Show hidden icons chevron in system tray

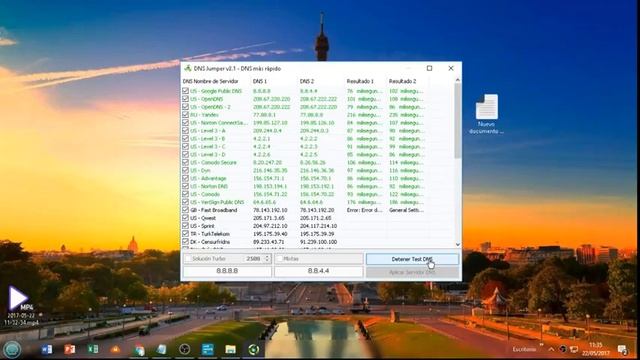click(551, 349)
